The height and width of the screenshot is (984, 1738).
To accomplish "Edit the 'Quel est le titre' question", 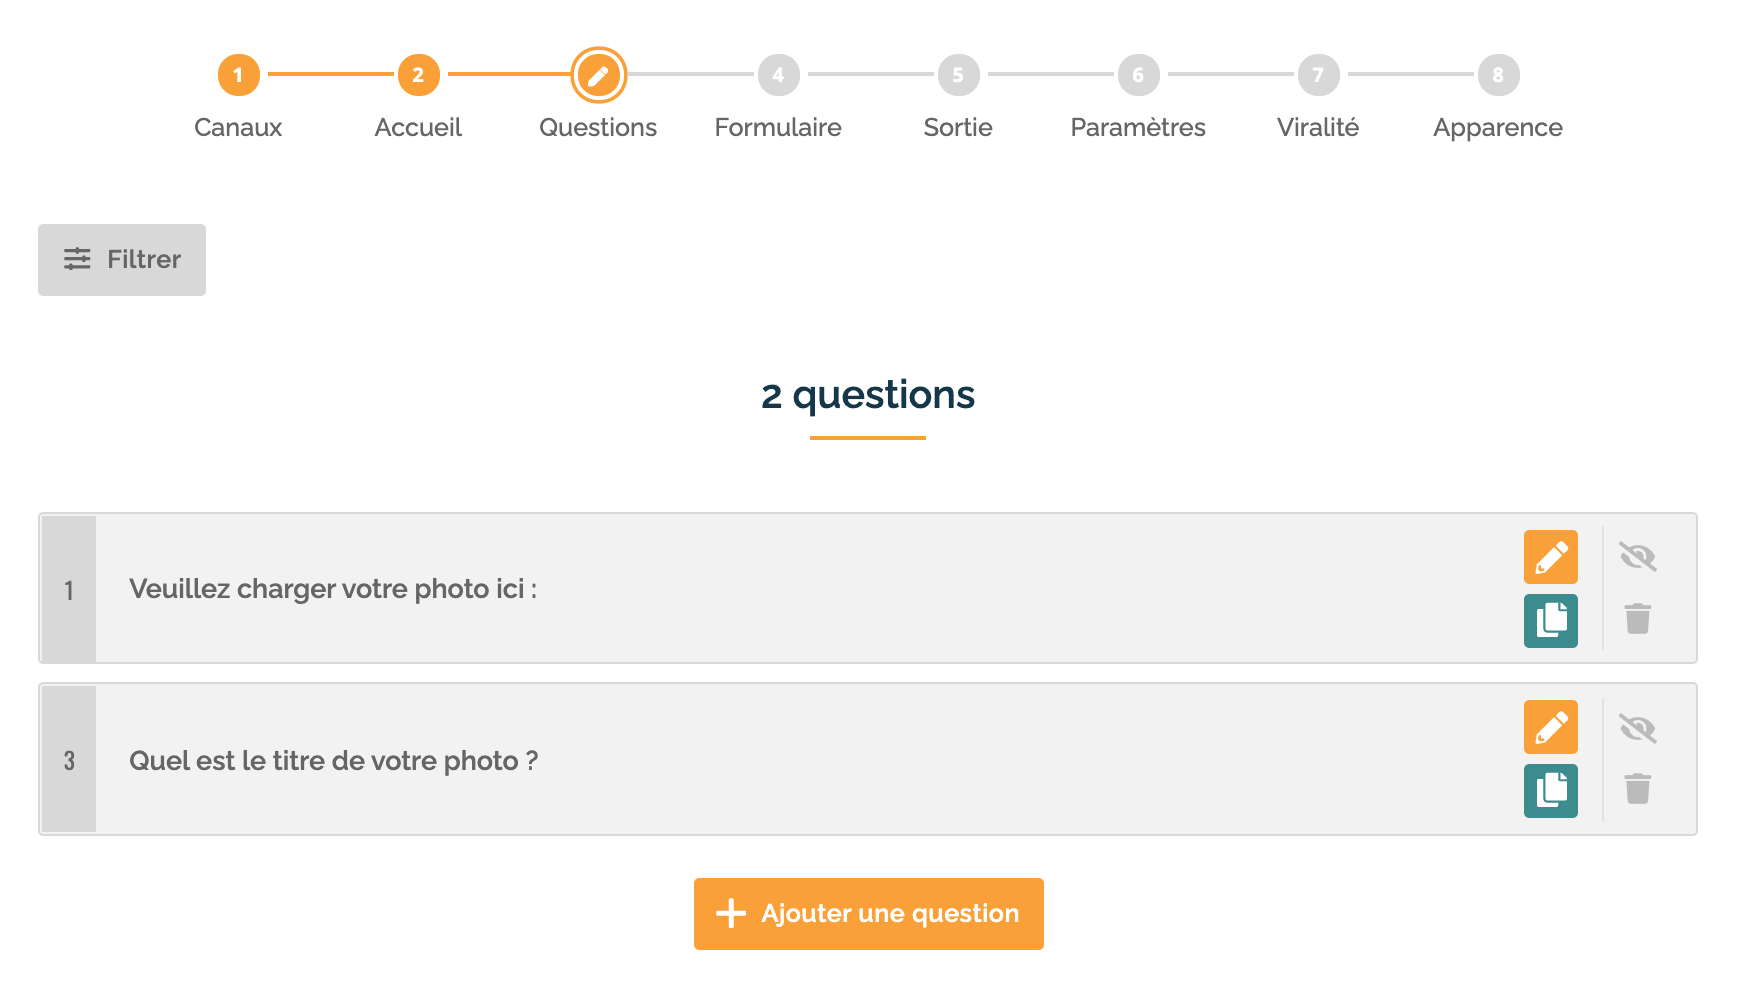I will [x=1550, y=727].
